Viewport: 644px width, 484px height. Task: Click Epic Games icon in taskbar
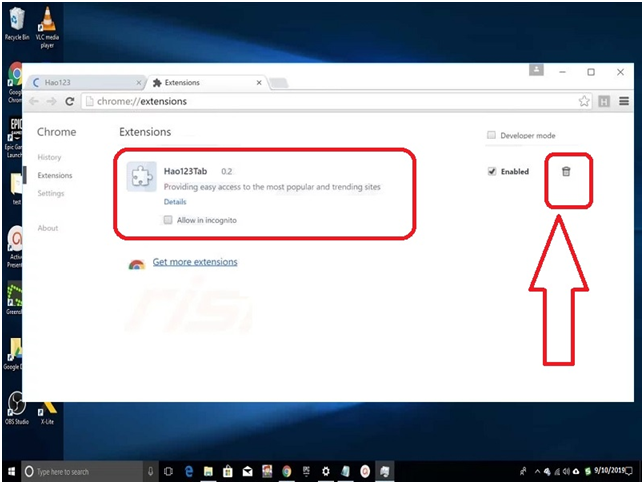(x=306, y=471)
